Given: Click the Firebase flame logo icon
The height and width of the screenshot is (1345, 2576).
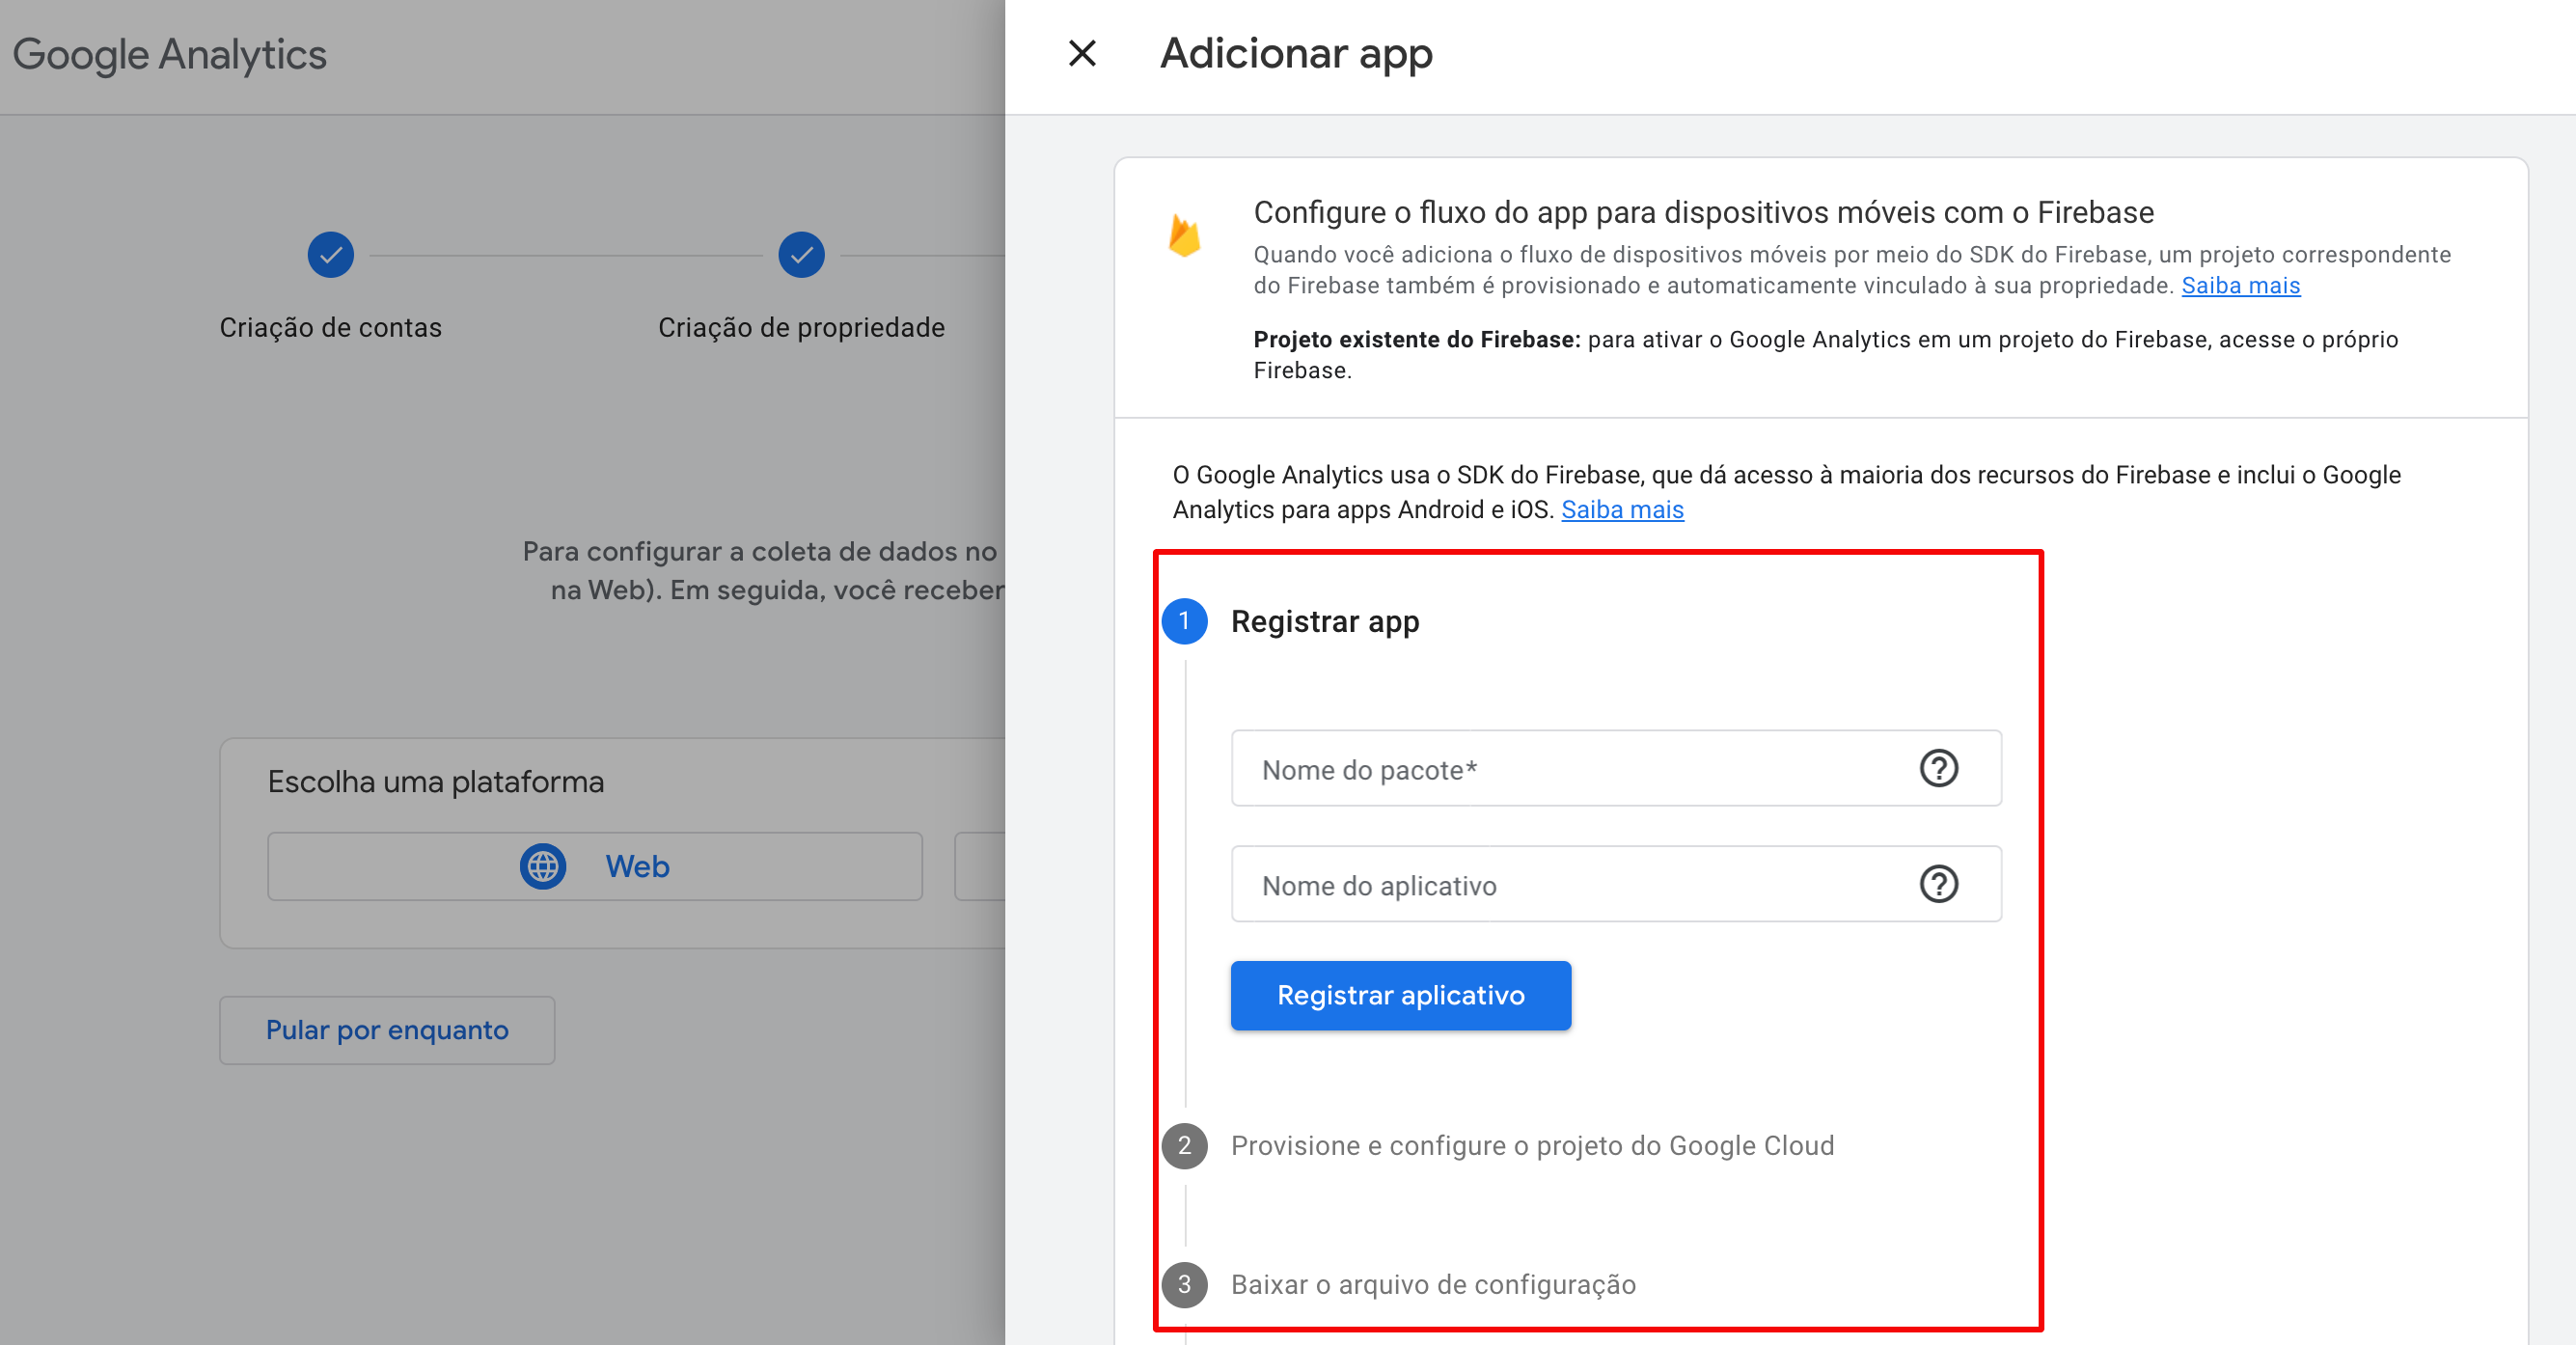Looking at the screenshot, I should [x=1184, y=236].
